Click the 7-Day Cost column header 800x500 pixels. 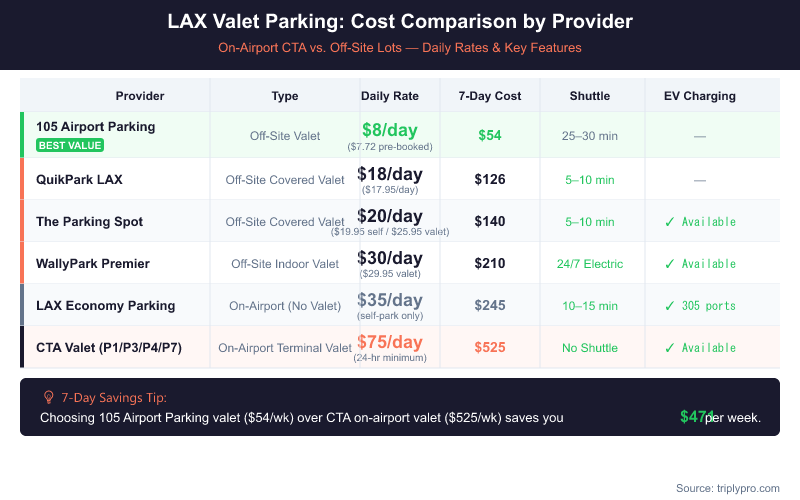[x=490, y=96]
